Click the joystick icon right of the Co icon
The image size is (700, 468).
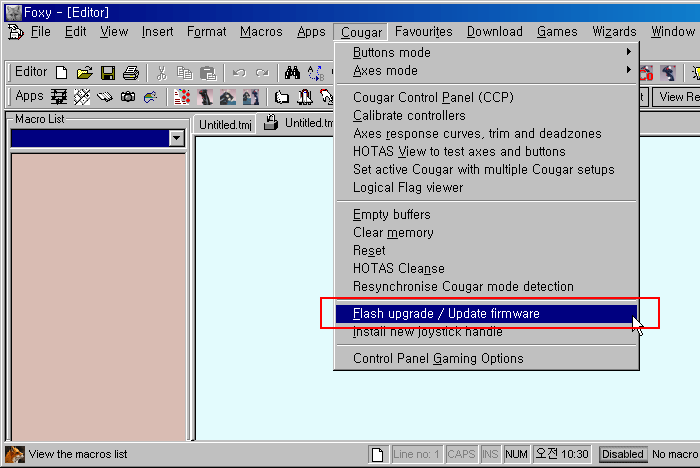(x=668, y=73)
